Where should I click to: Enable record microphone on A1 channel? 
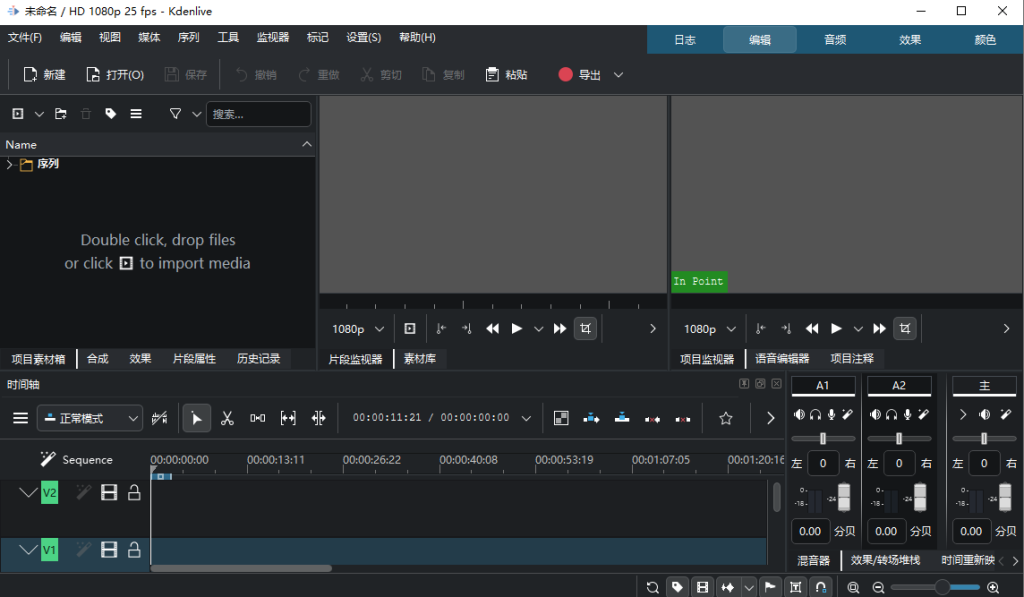coord(831,414)
